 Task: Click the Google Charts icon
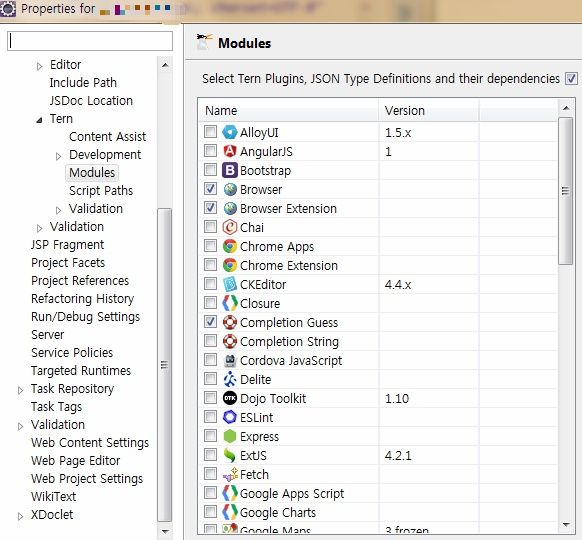(230, 512)
